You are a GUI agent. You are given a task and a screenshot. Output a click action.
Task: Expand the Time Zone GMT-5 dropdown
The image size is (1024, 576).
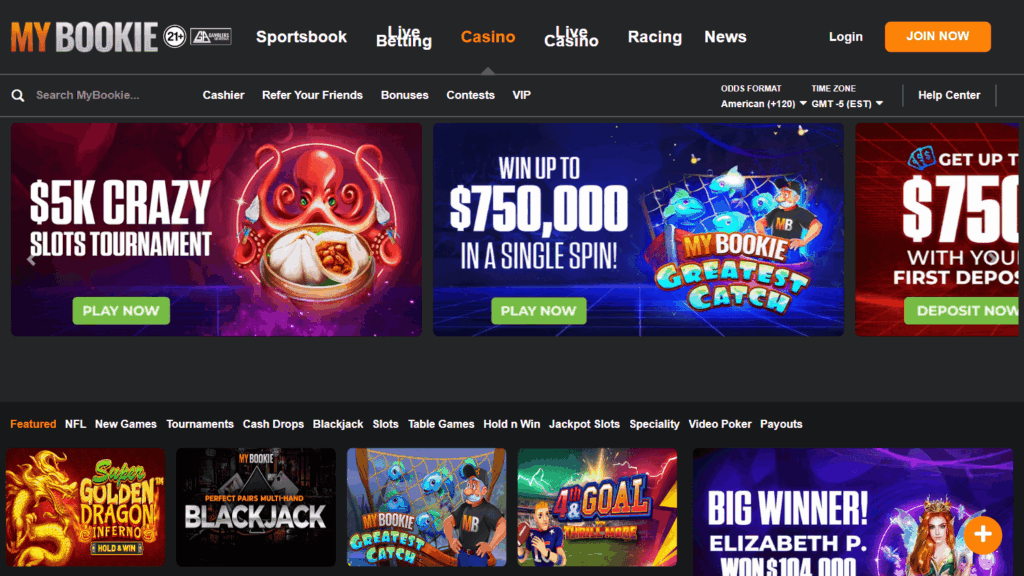[847, 104]
